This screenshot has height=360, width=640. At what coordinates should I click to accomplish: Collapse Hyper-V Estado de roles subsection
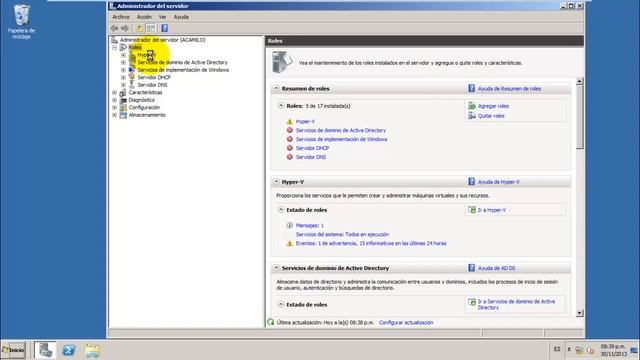[x=281, y=210]
